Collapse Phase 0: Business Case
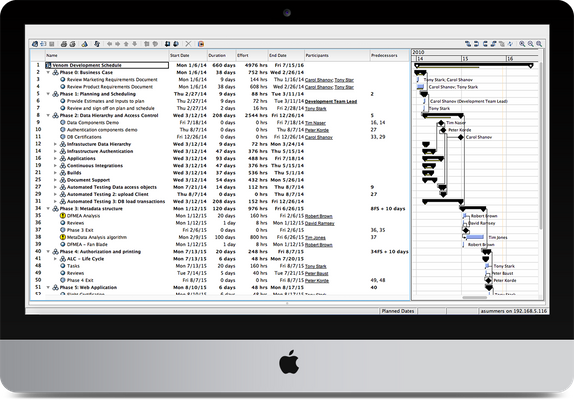The height and width of the screenshot is (400, 574). click(x=48, y=72)
